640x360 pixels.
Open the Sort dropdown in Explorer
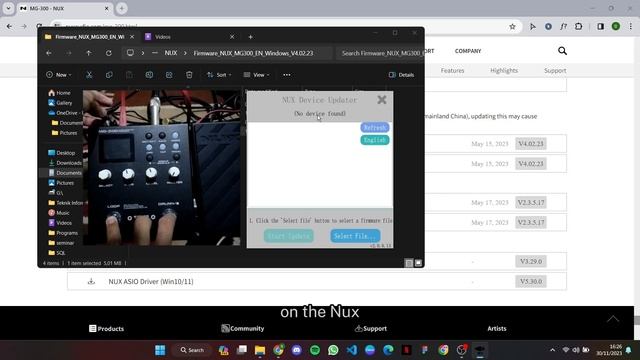pyautogui.click(x=219, y=75)
